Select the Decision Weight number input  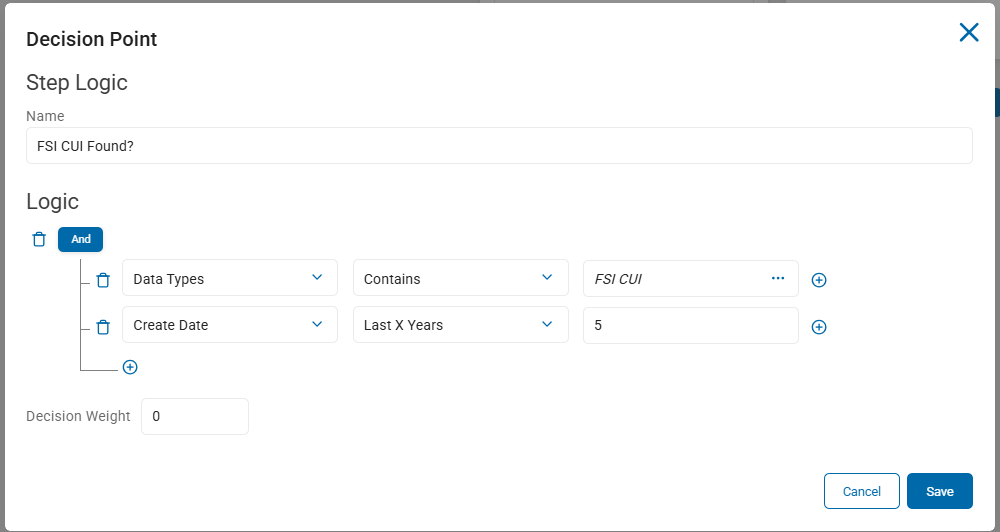point(195,417)
